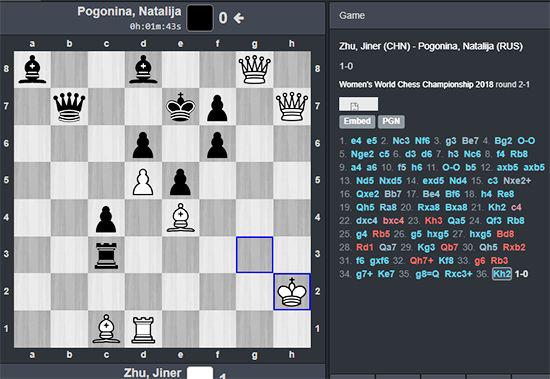Select the black pawn on c4
Screen dimensions: 550x379
pos(106,219)
